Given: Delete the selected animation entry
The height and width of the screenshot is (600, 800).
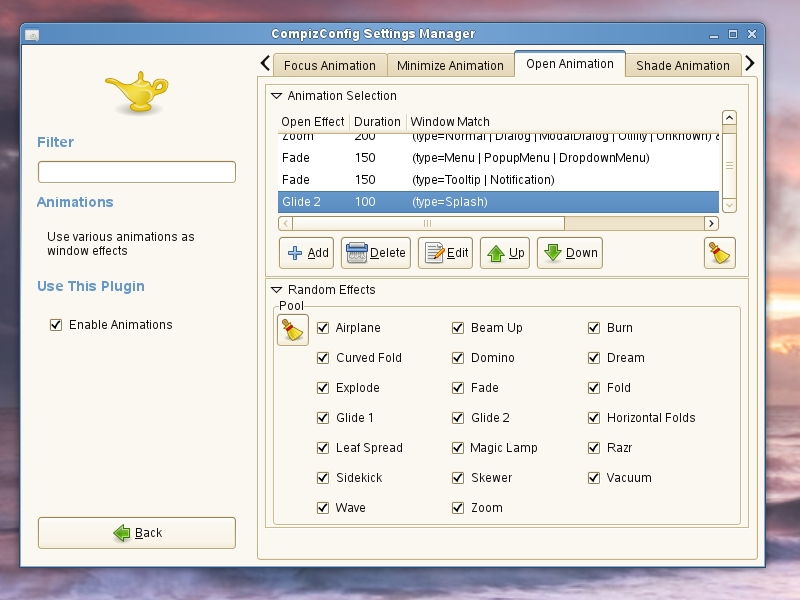Looking at the screenshot, I should pyautogui.click(x=376, y=253).
